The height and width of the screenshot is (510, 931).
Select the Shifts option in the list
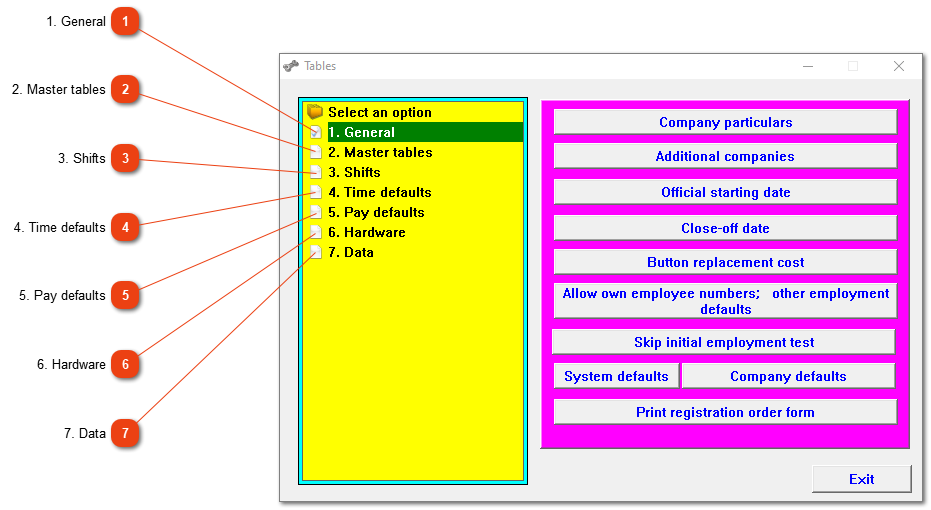point(354,172)
